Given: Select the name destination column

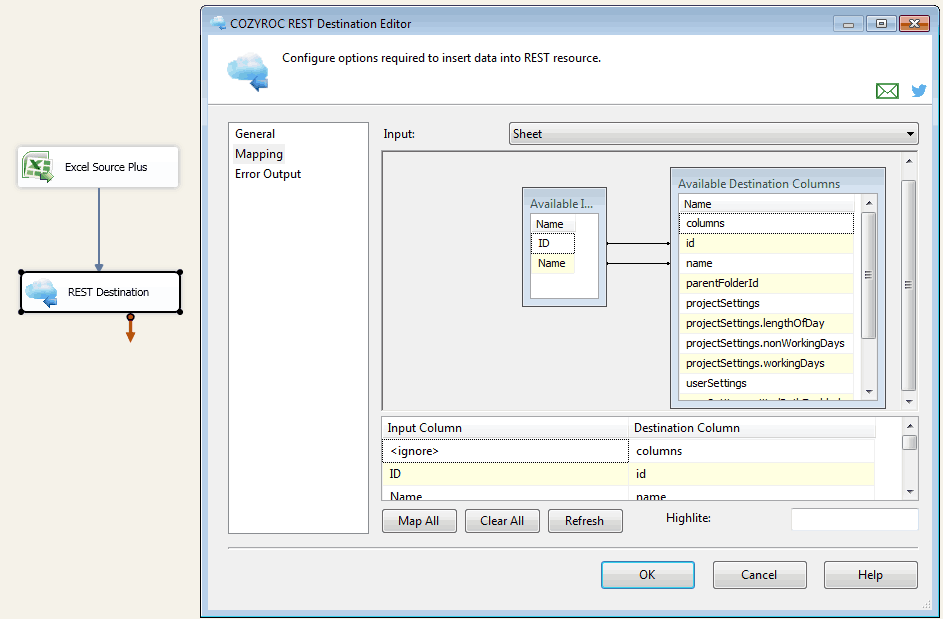Looking at the screenshot, I should pyautogui.click(x=766, y=263).
